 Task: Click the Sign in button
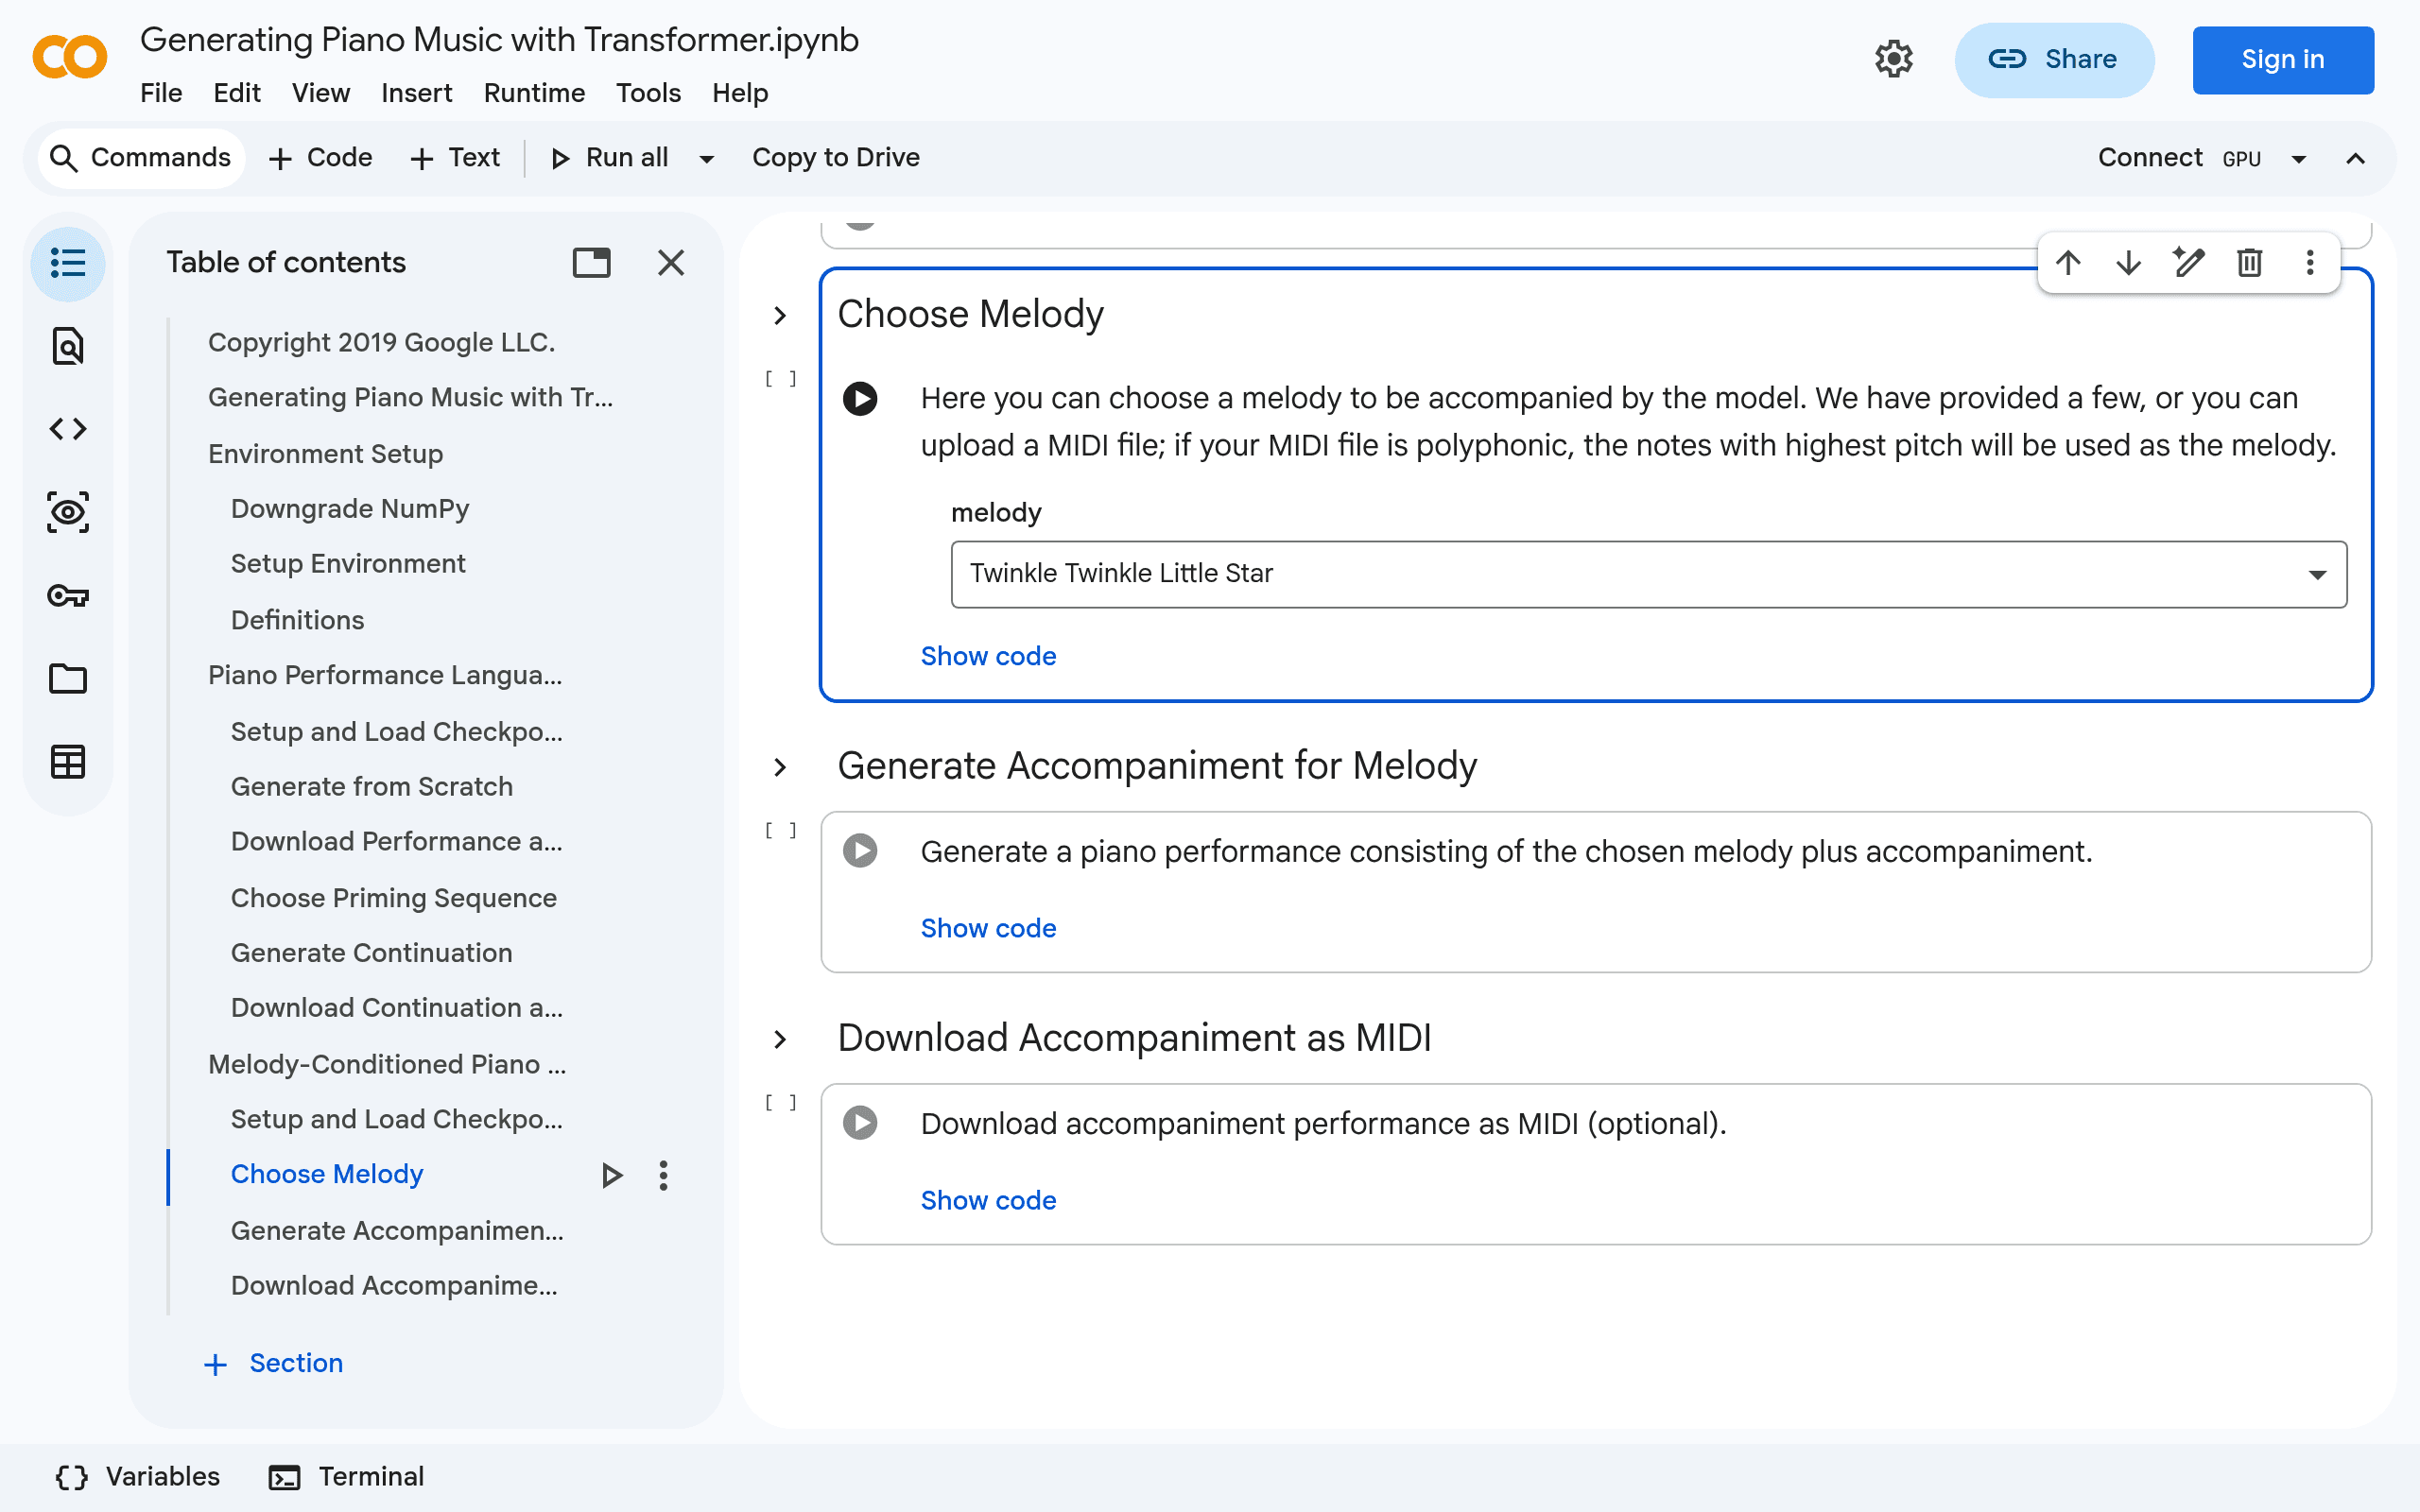tap(2283, 60)
